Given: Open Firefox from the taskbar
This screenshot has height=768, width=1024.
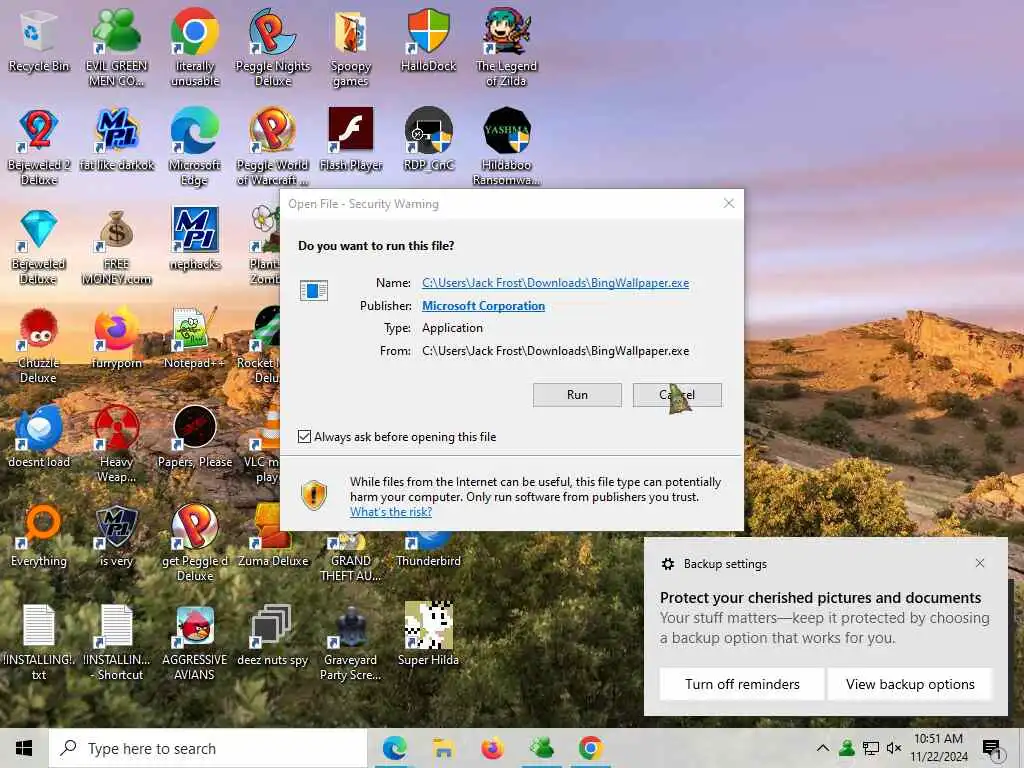Looking at the screenshot, I should point(492,748).
